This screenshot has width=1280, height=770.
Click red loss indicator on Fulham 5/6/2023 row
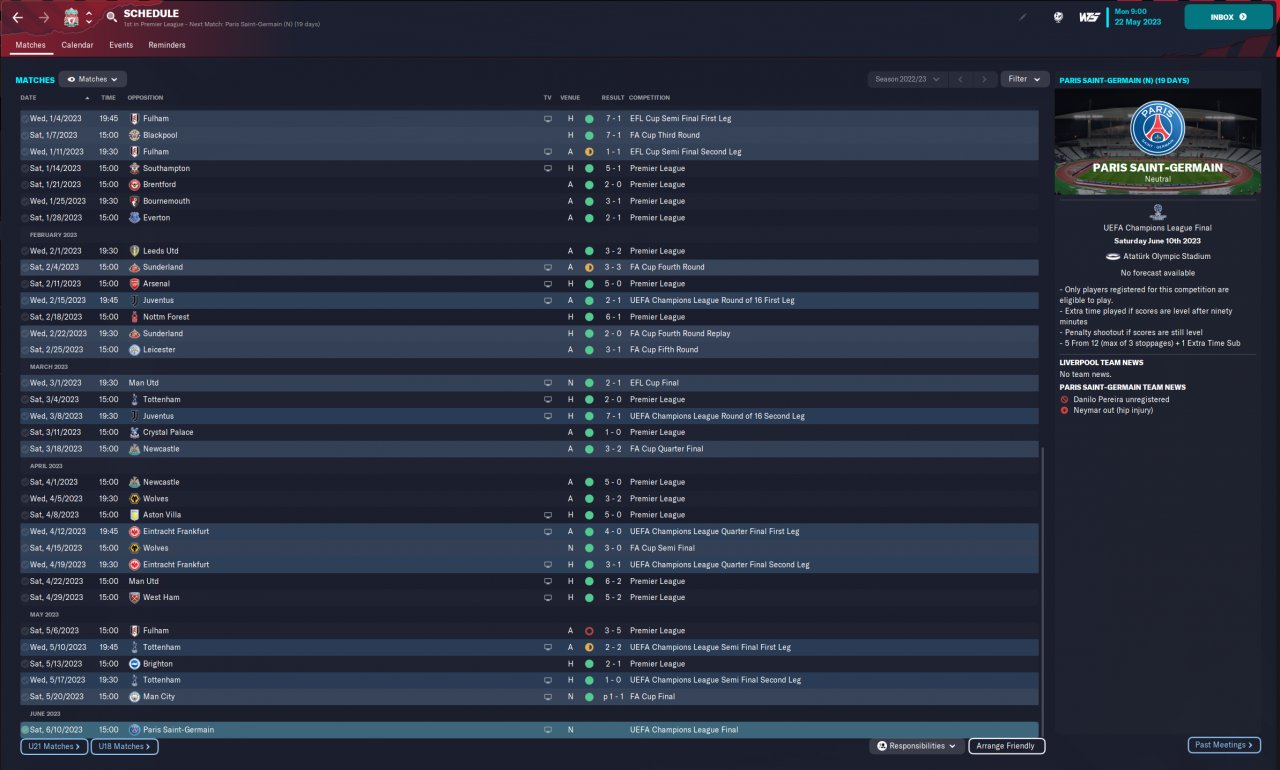589,631
